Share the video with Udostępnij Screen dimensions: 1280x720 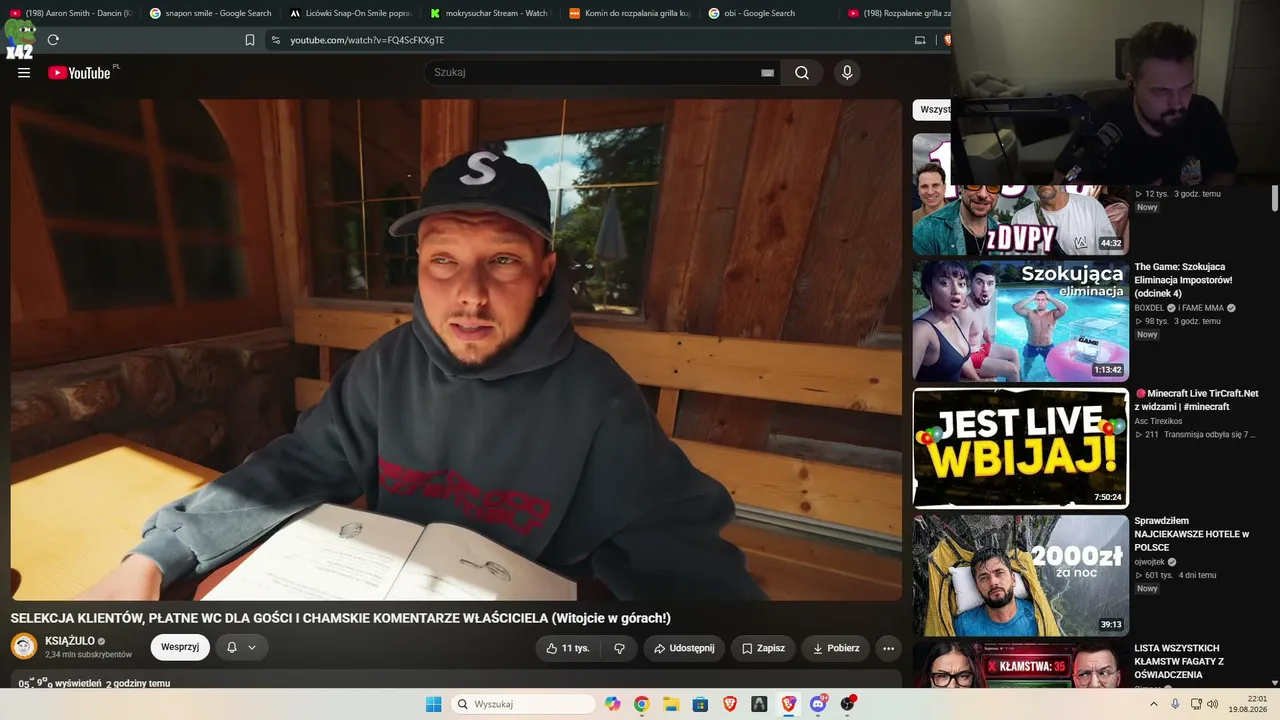(684, 648)
